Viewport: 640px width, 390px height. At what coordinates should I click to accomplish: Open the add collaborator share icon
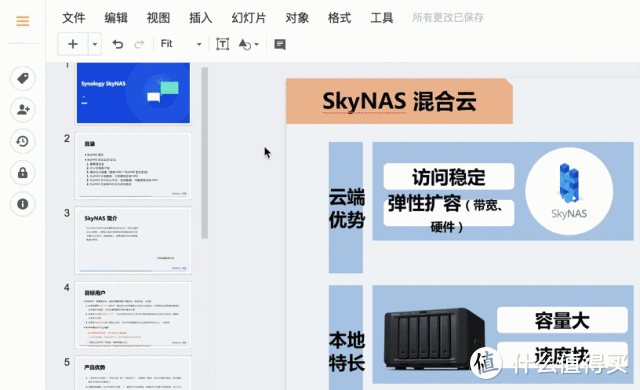tap(22, 109)
